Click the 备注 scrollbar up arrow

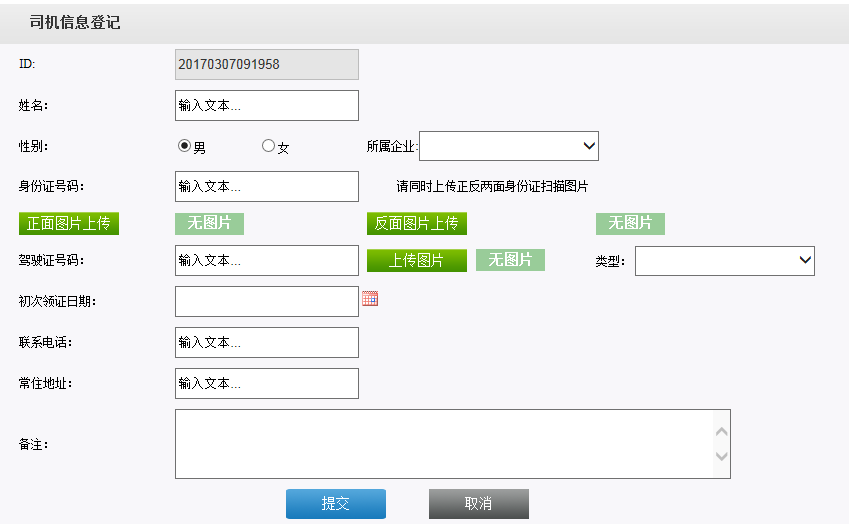[x=721, y=432]
